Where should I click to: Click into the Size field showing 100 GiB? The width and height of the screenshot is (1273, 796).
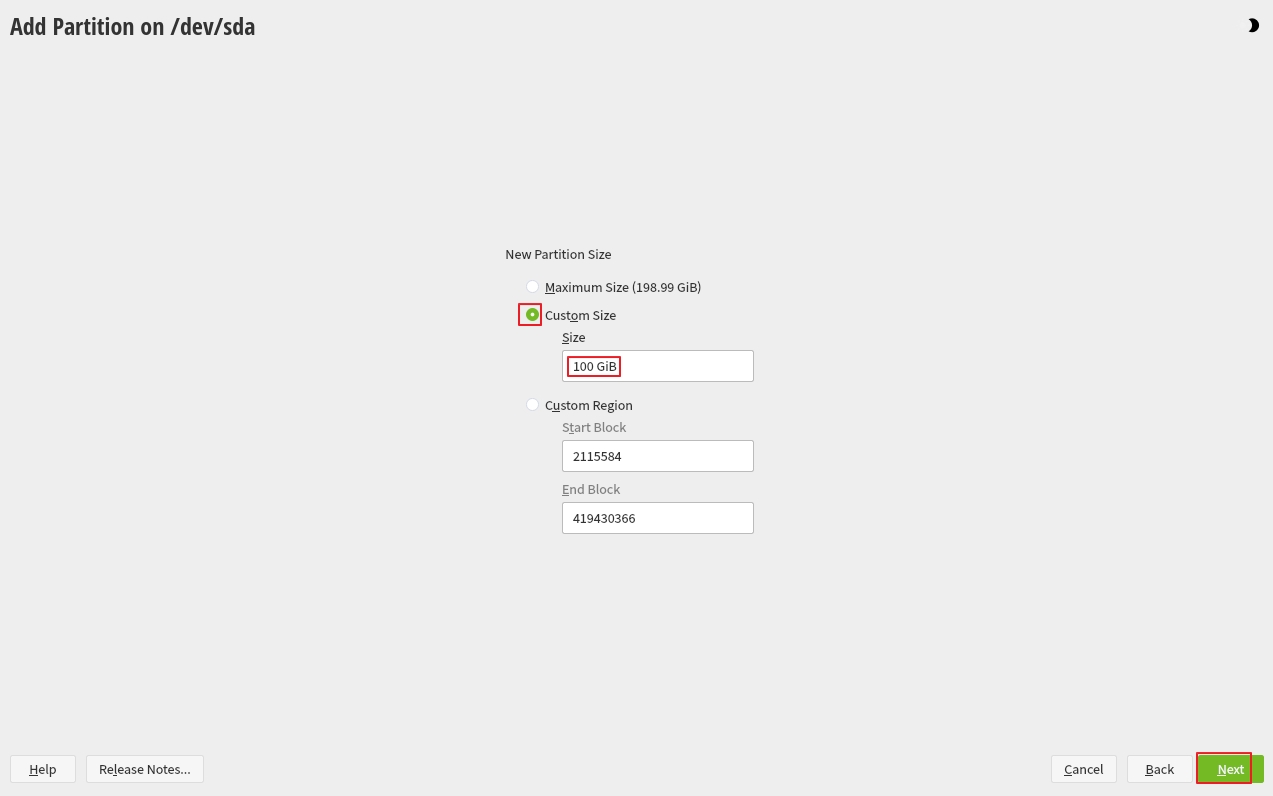click(x=658, y=366)
